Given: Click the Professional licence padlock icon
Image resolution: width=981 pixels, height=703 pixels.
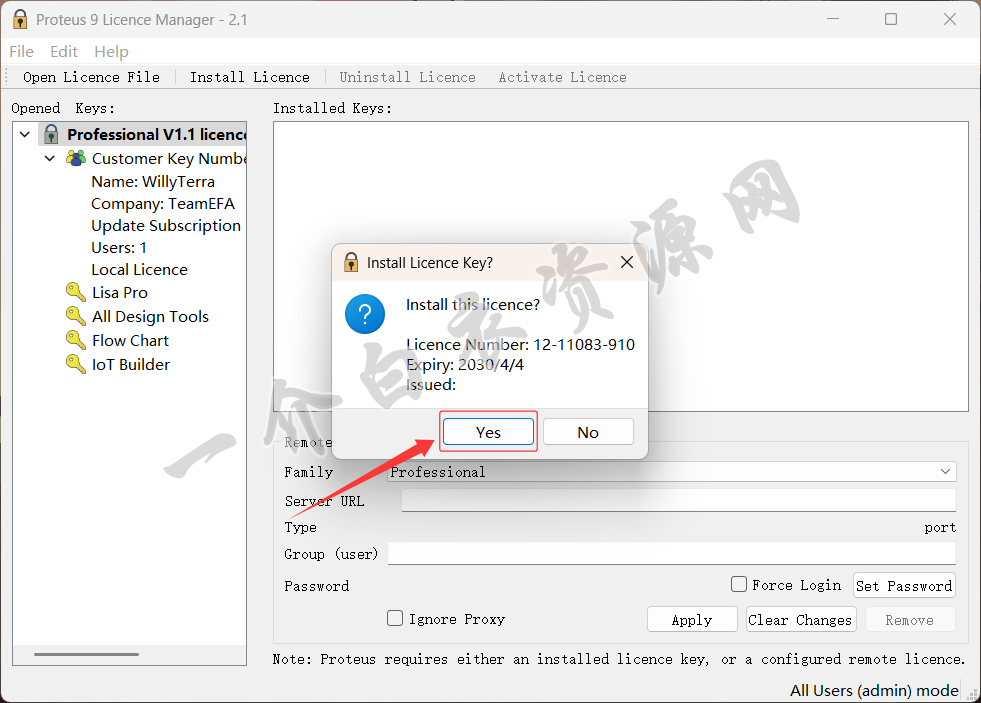Looking at the screenshot, I should [x=51, y=134].
